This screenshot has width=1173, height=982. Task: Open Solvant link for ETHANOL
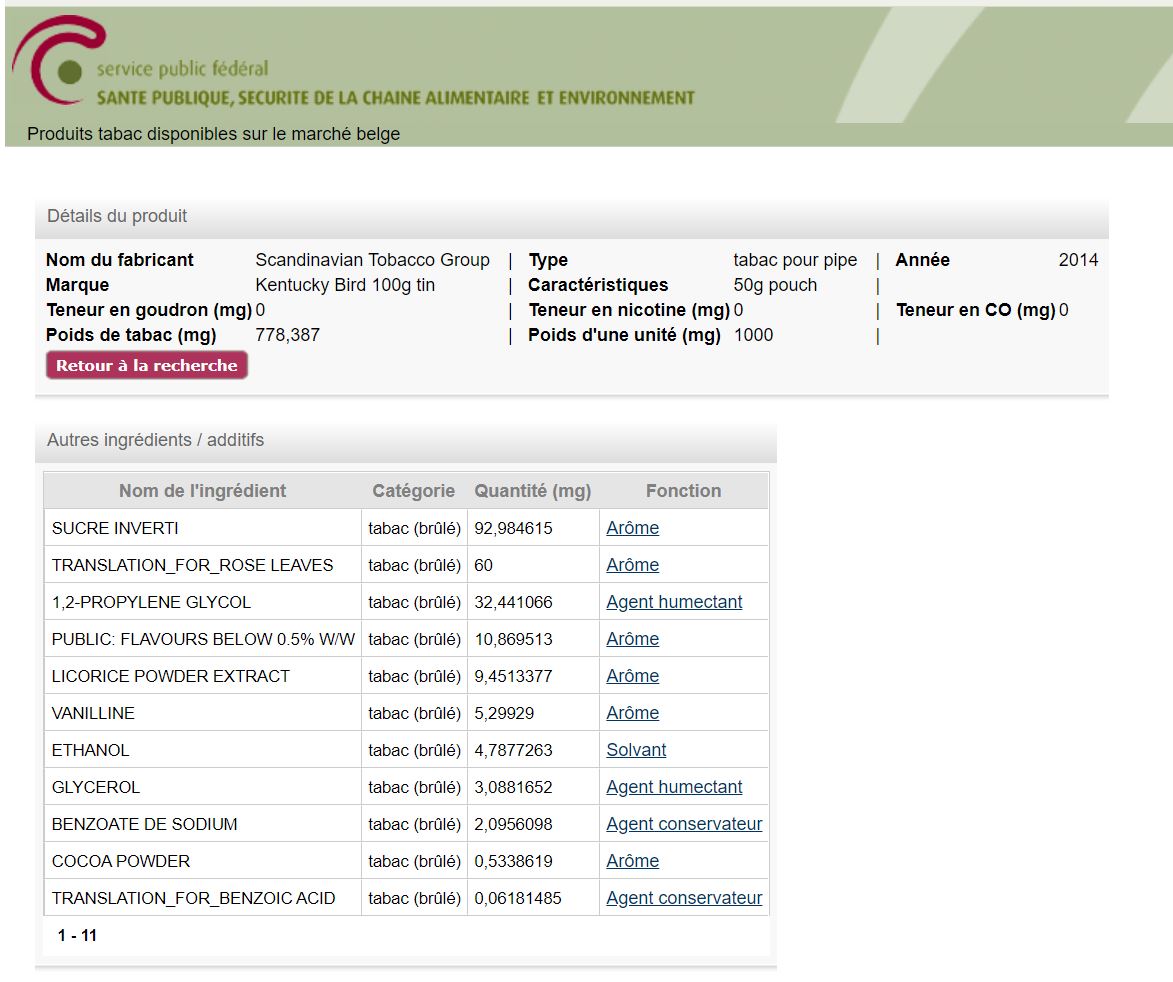tap(636, 750)
